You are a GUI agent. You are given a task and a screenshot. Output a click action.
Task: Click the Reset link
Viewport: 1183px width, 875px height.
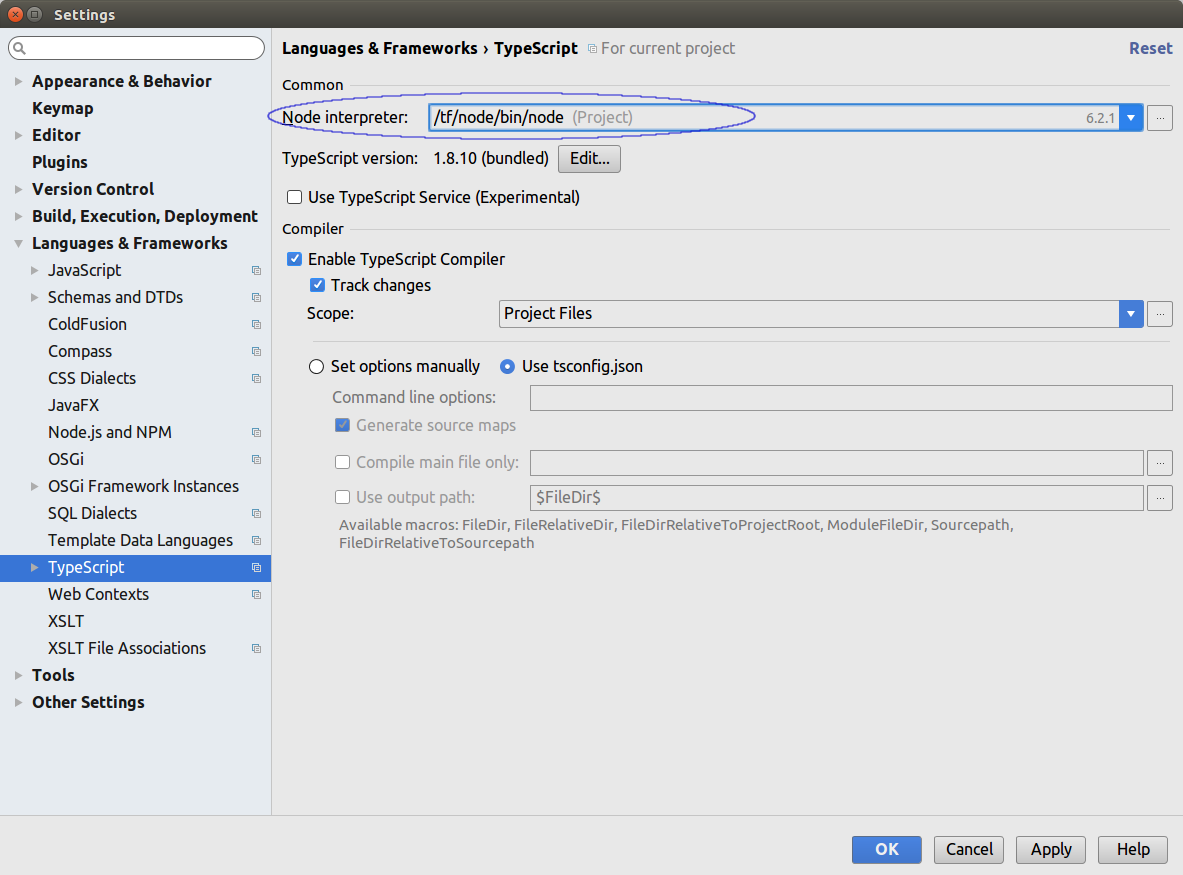click(x=1150, y=48)
